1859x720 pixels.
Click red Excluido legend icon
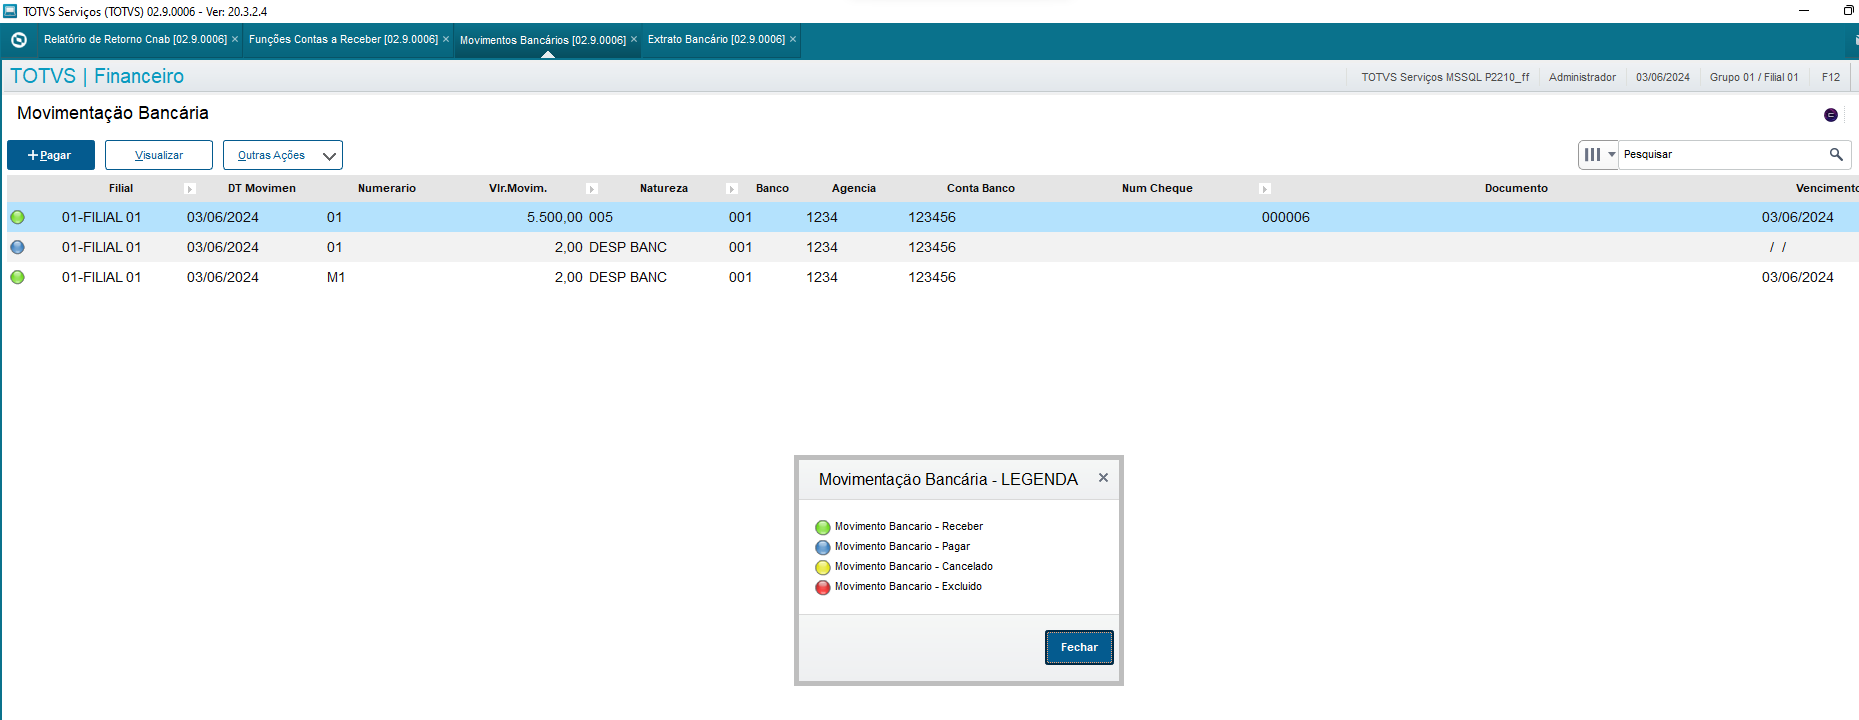[823, 587]
